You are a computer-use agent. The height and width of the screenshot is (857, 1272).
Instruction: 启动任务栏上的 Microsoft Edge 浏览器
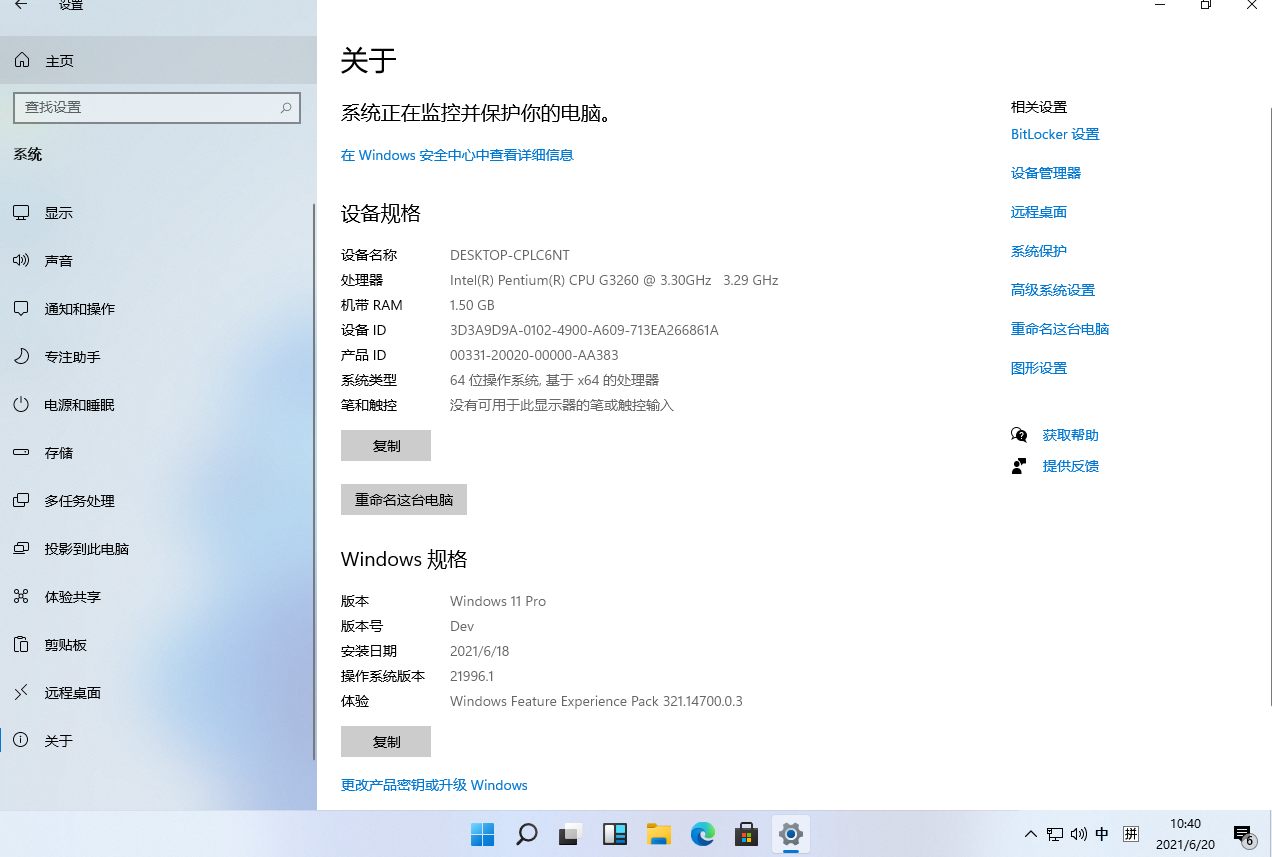(x=702, y=833)
